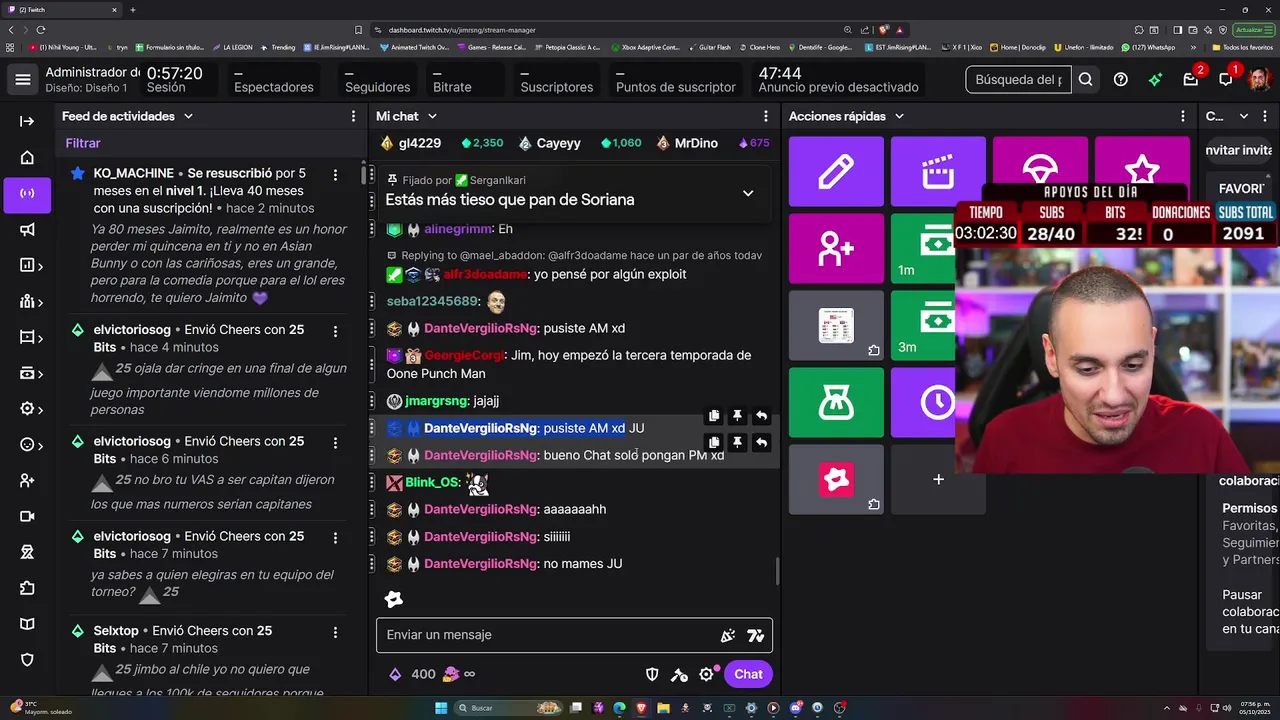
Task: Click GeorgieCorgi username in chat
Action: 464,355
